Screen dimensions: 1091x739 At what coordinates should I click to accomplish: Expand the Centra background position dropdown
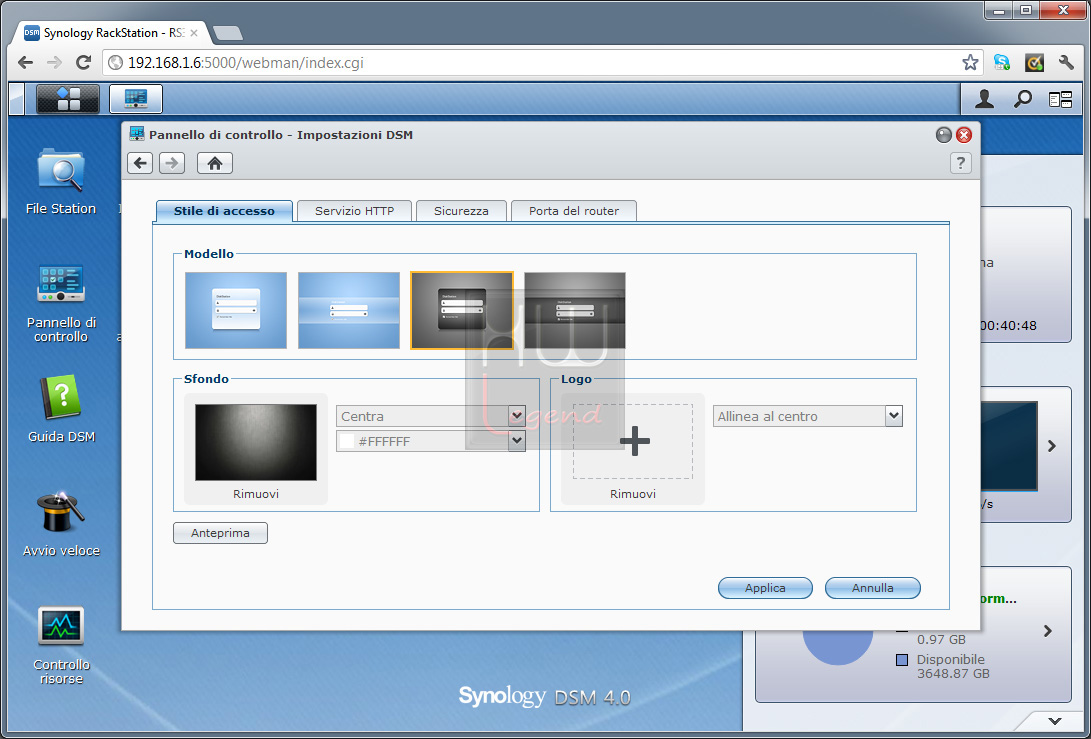tap(516, 416)
